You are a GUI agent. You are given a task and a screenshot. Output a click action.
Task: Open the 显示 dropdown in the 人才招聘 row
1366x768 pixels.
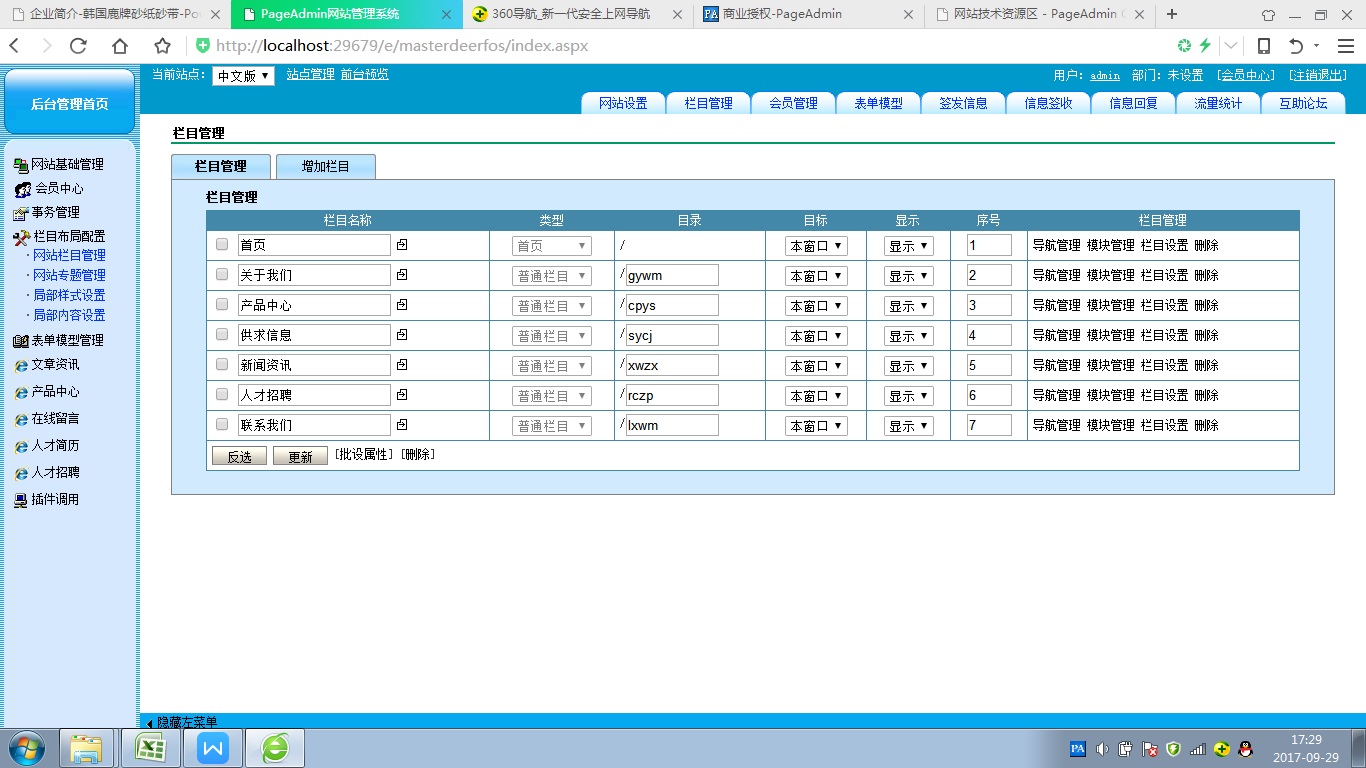[x=908, y=396]
